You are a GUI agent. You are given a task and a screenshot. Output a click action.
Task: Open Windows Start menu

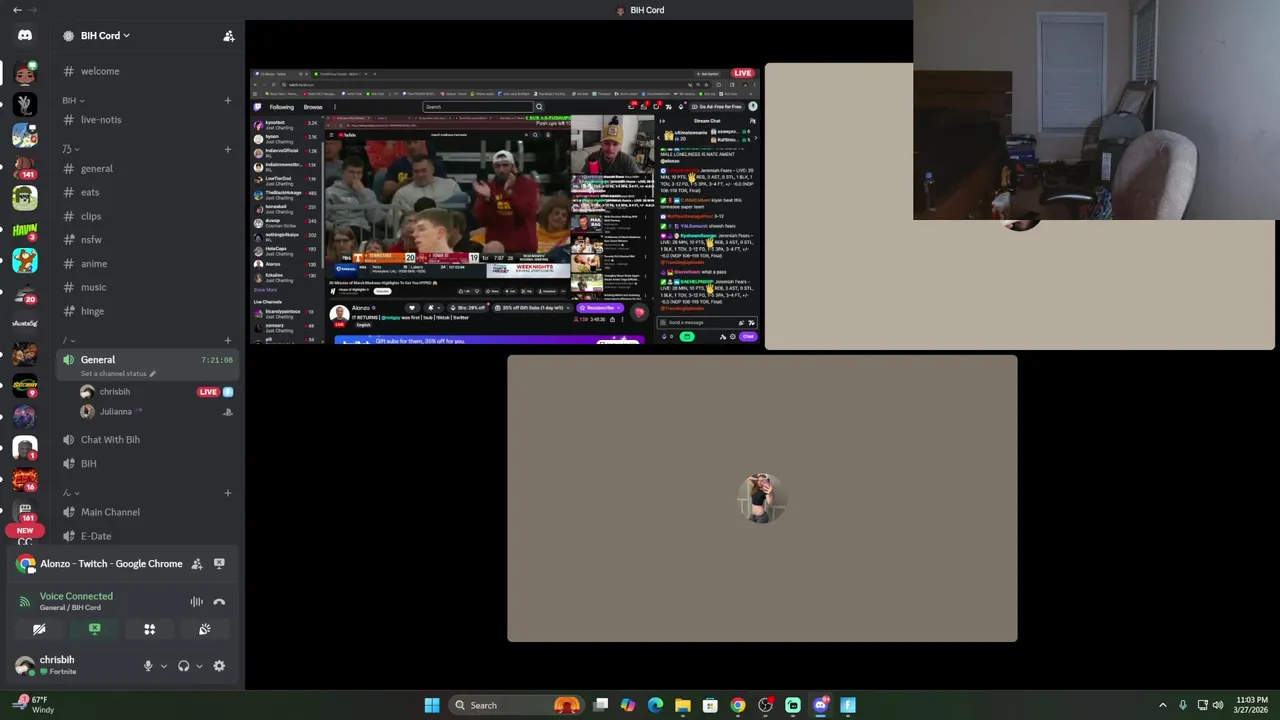[x=432, y=705]
